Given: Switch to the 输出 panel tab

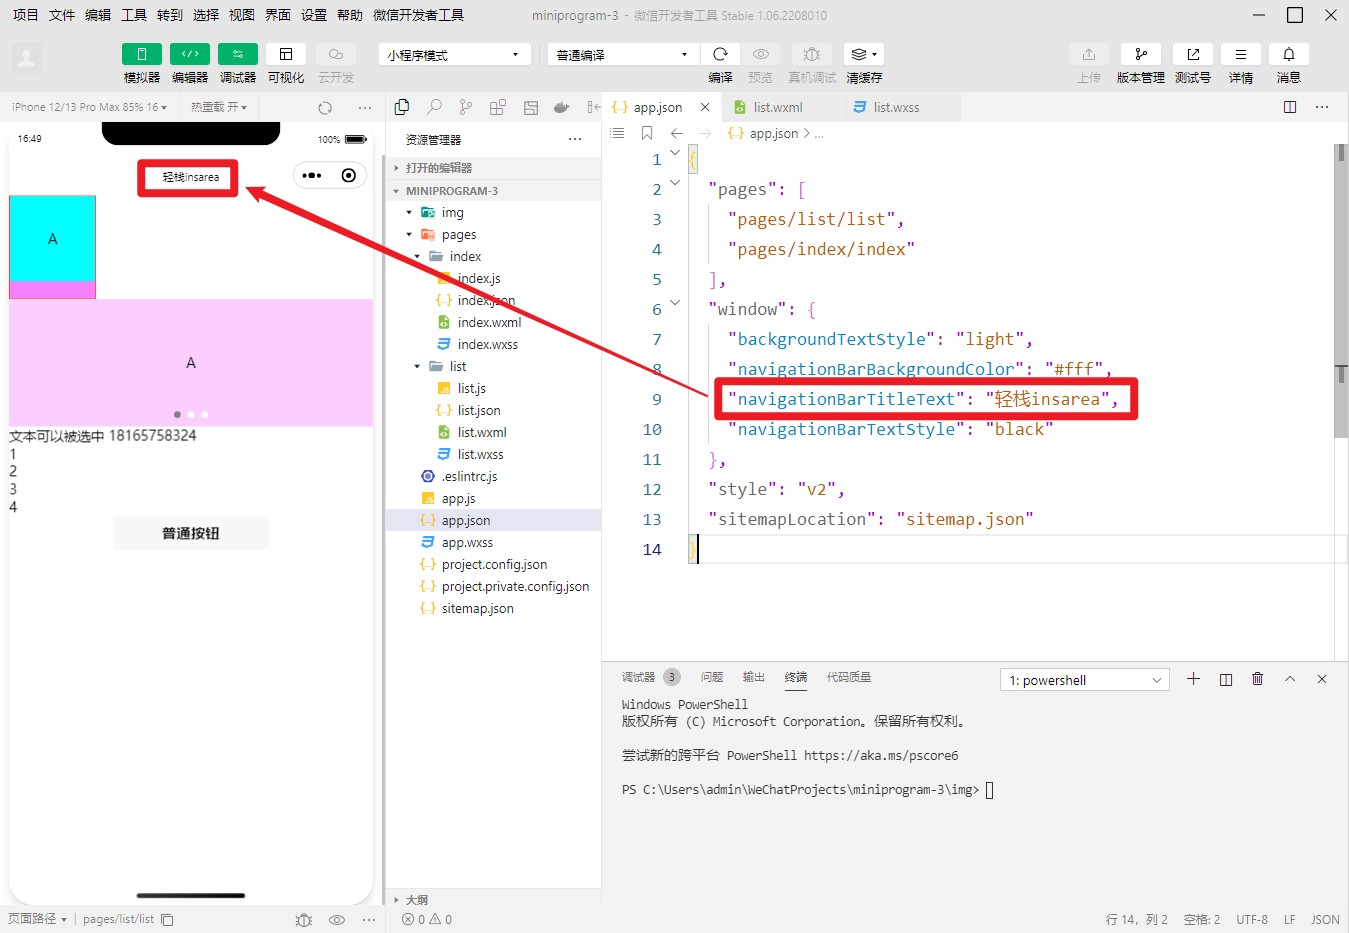Looking at the screenshot, I should 754,677.
